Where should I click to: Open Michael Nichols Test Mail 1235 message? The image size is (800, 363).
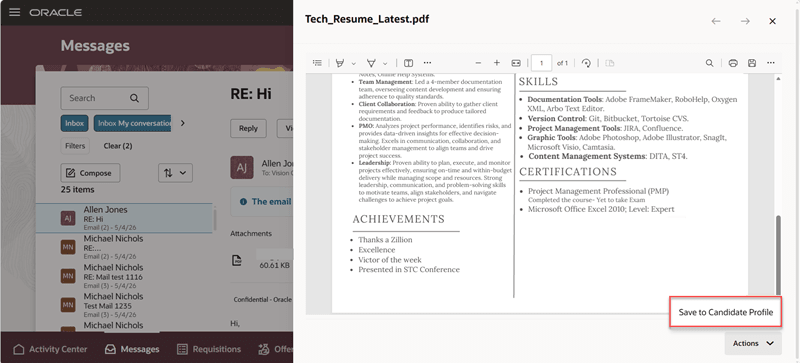click(x=124, y=305)
